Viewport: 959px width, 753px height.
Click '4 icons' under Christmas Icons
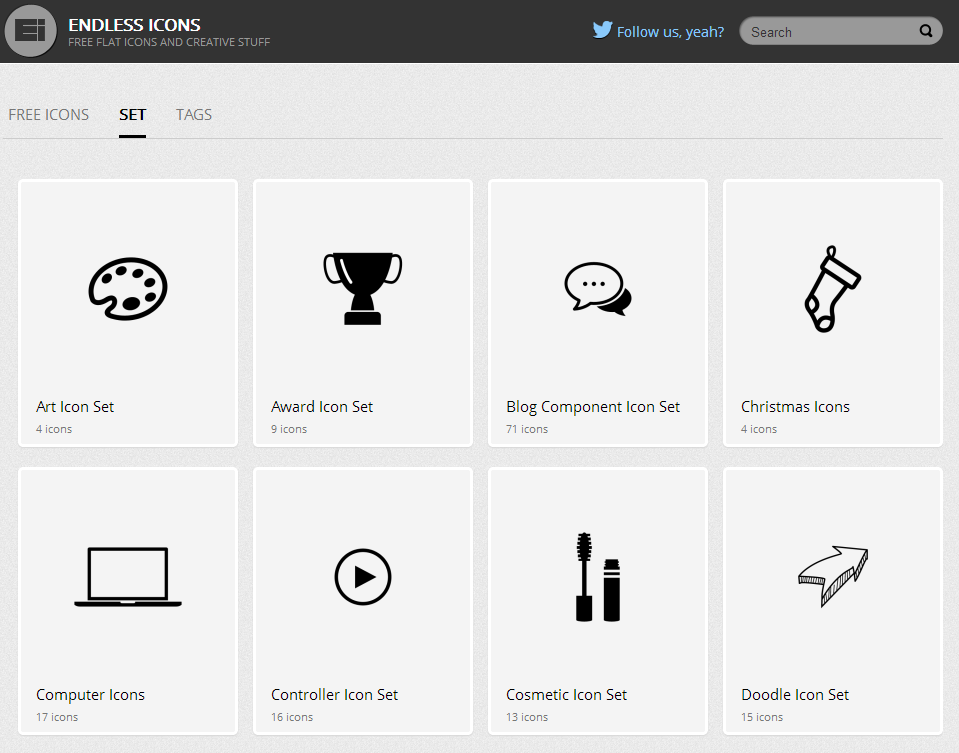point(758,429)
